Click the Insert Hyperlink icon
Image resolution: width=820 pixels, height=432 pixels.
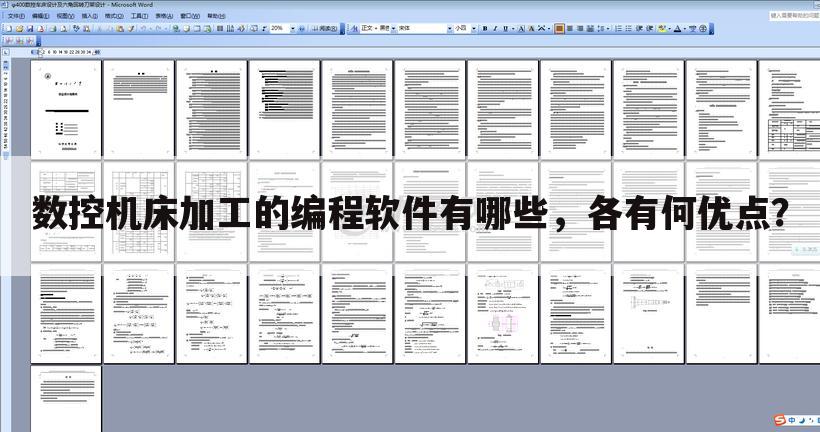click(x=175, y=29)
